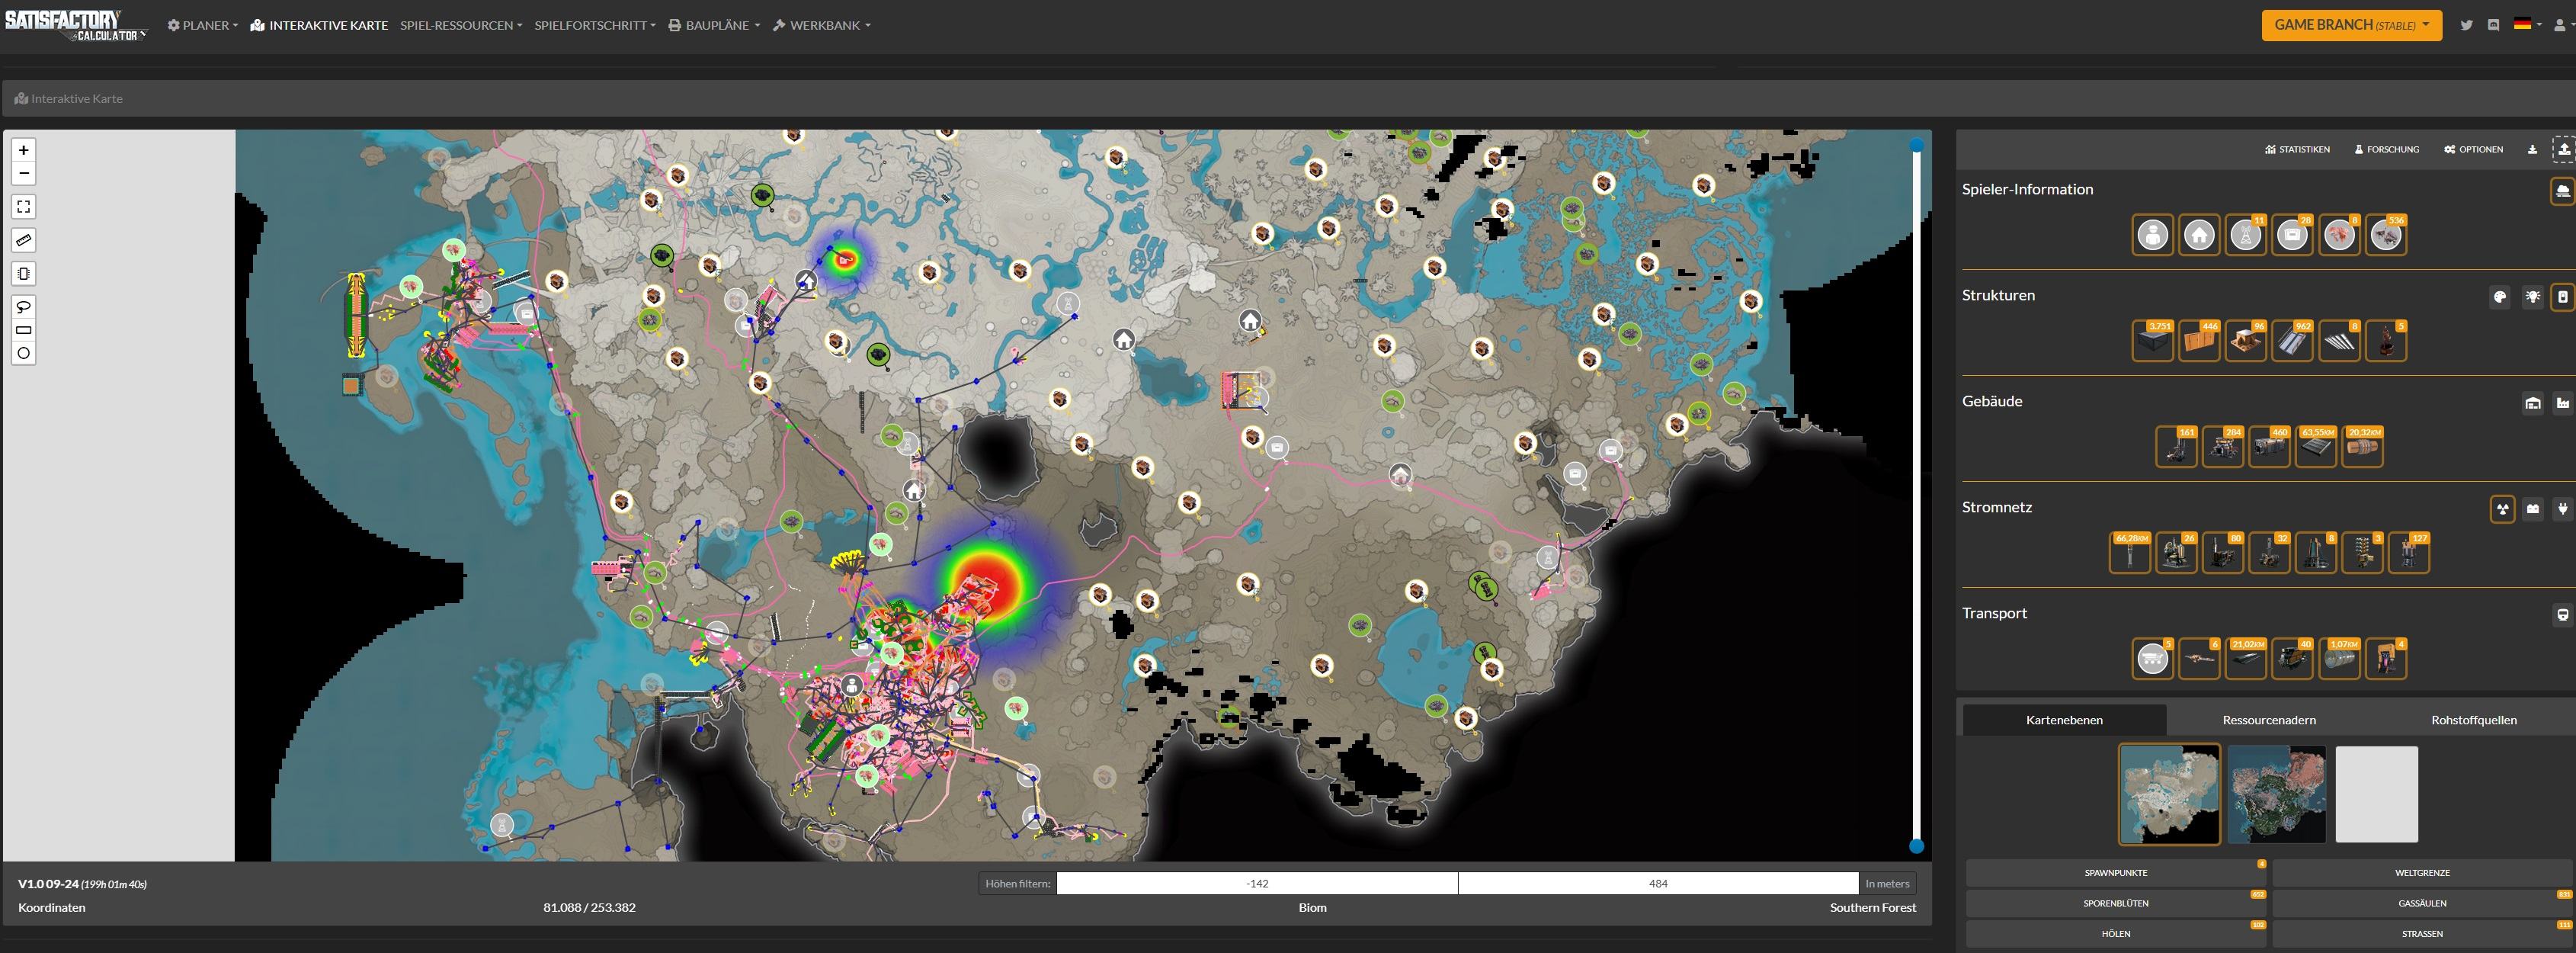Select the ruler measuring tool

pyautogui.click(x=24, y=240)
